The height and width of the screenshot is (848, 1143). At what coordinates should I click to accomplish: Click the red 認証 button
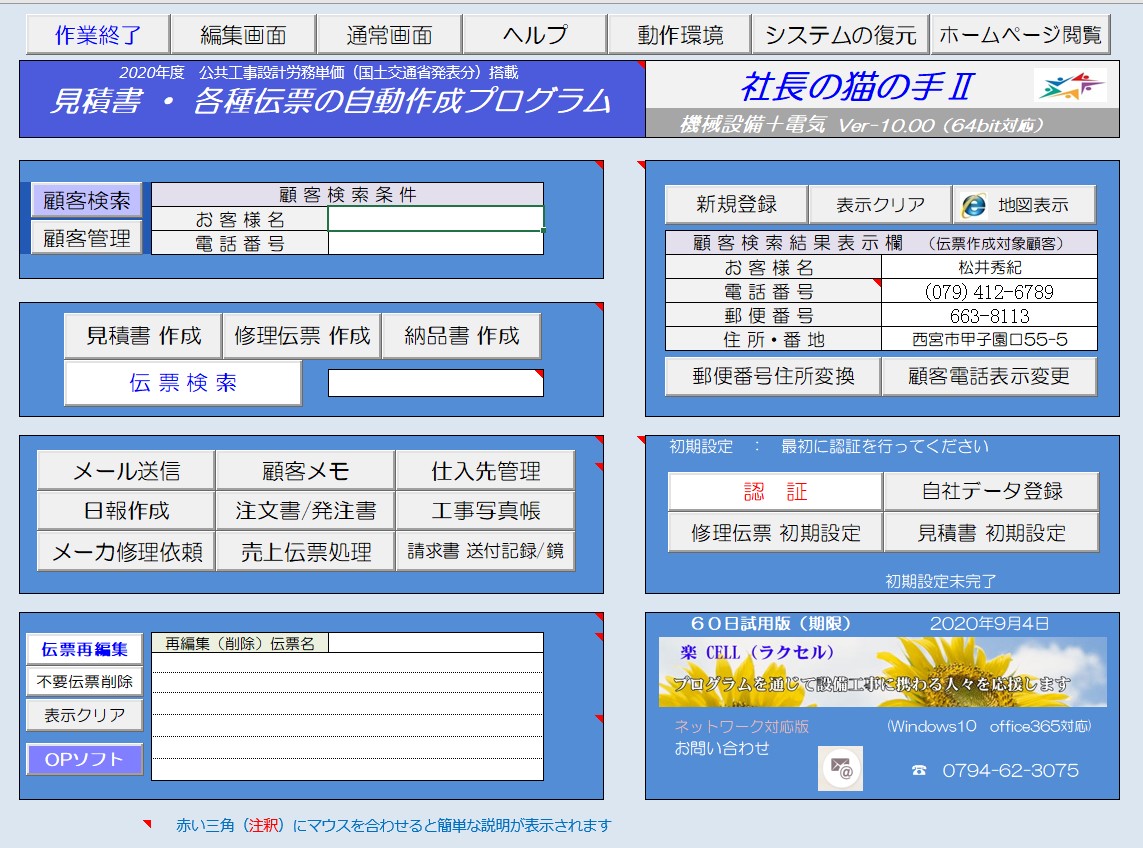click(775, 491)
